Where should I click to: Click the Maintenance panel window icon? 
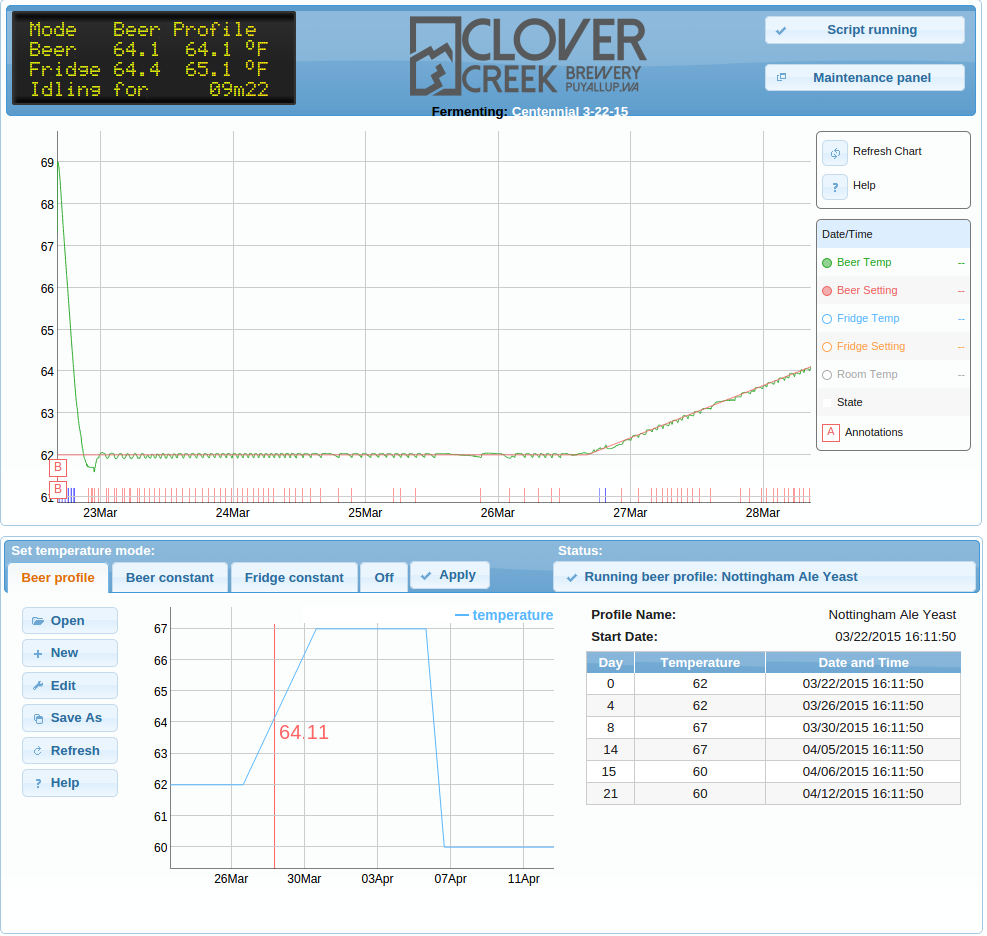pyautogui.click(x=781, y=77)
